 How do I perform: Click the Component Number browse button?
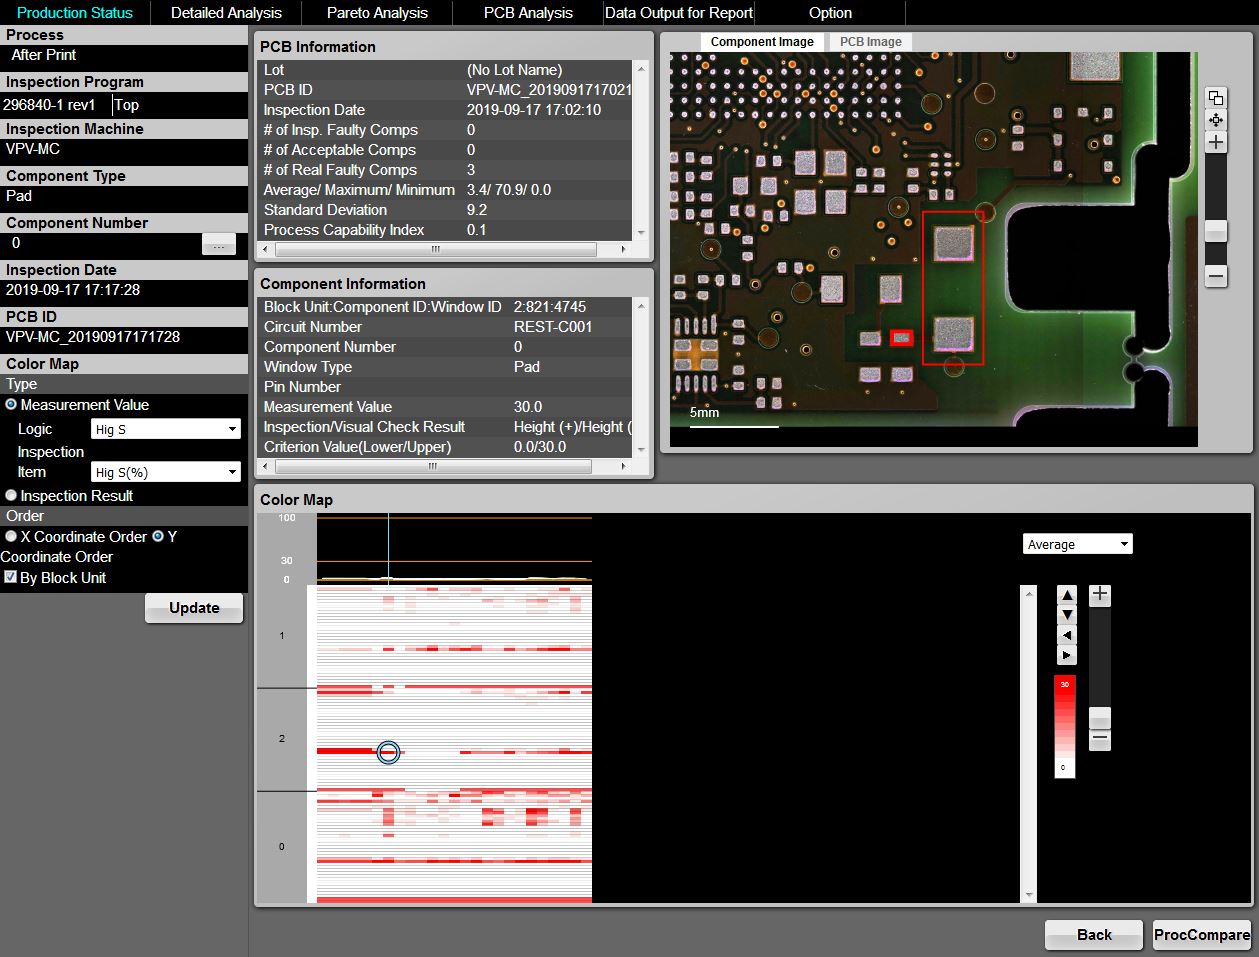click(218, 244)
